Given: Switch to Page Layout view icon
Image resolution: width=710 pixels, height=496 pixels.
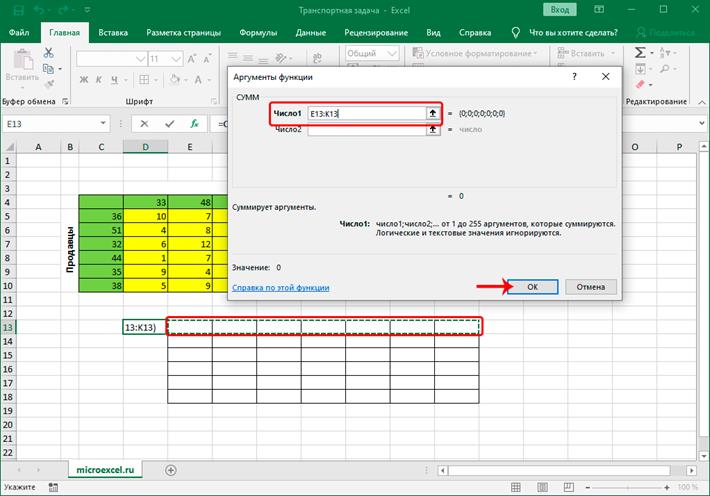Looking at the screenshot, I should coord(542,487).
